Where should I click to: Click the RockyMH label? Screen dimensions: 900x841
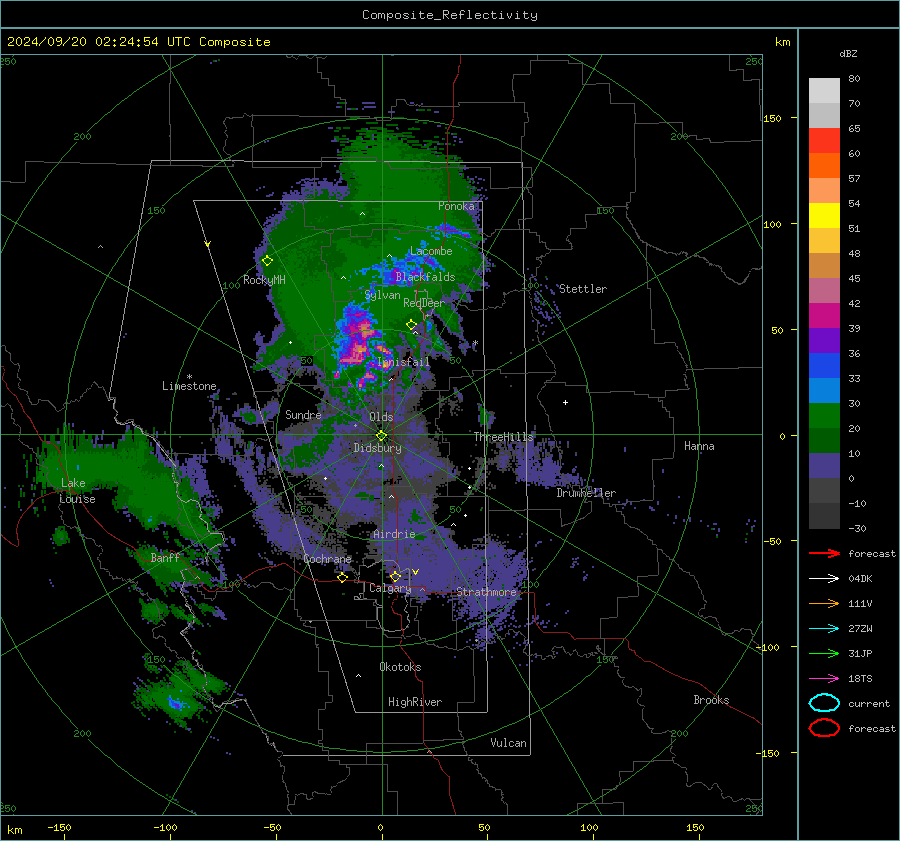click(264, 280)
